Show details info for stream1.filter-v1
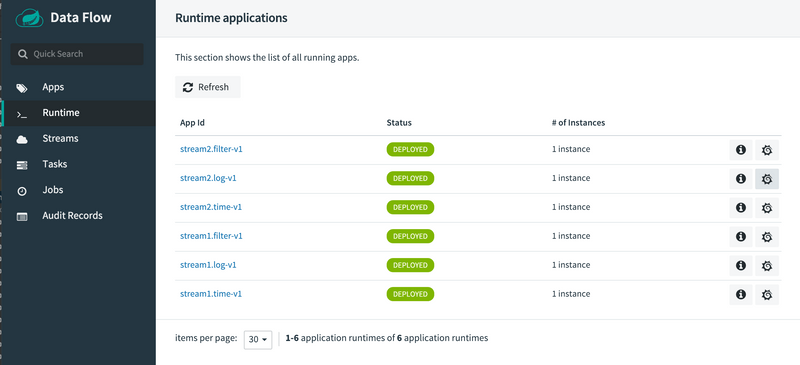Viewport: 800px width, 365px height. click(741, 237)
